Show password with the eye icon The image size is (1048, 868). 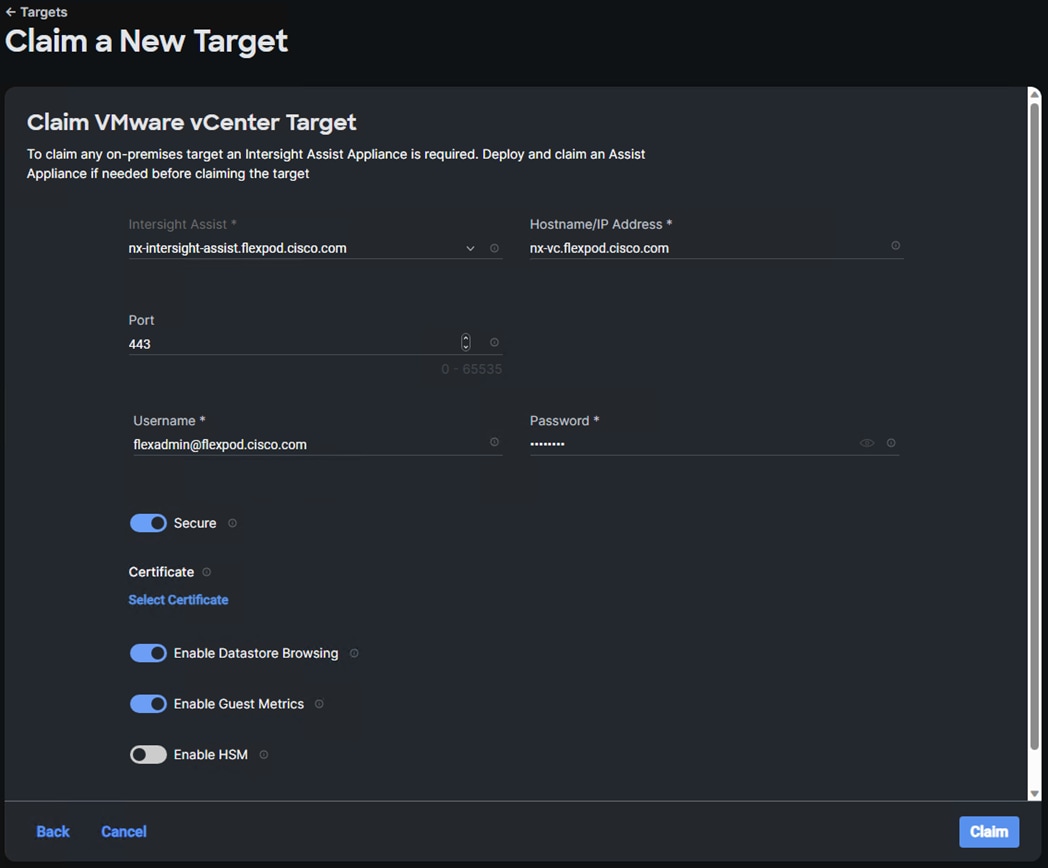click(x=867, y=443)
